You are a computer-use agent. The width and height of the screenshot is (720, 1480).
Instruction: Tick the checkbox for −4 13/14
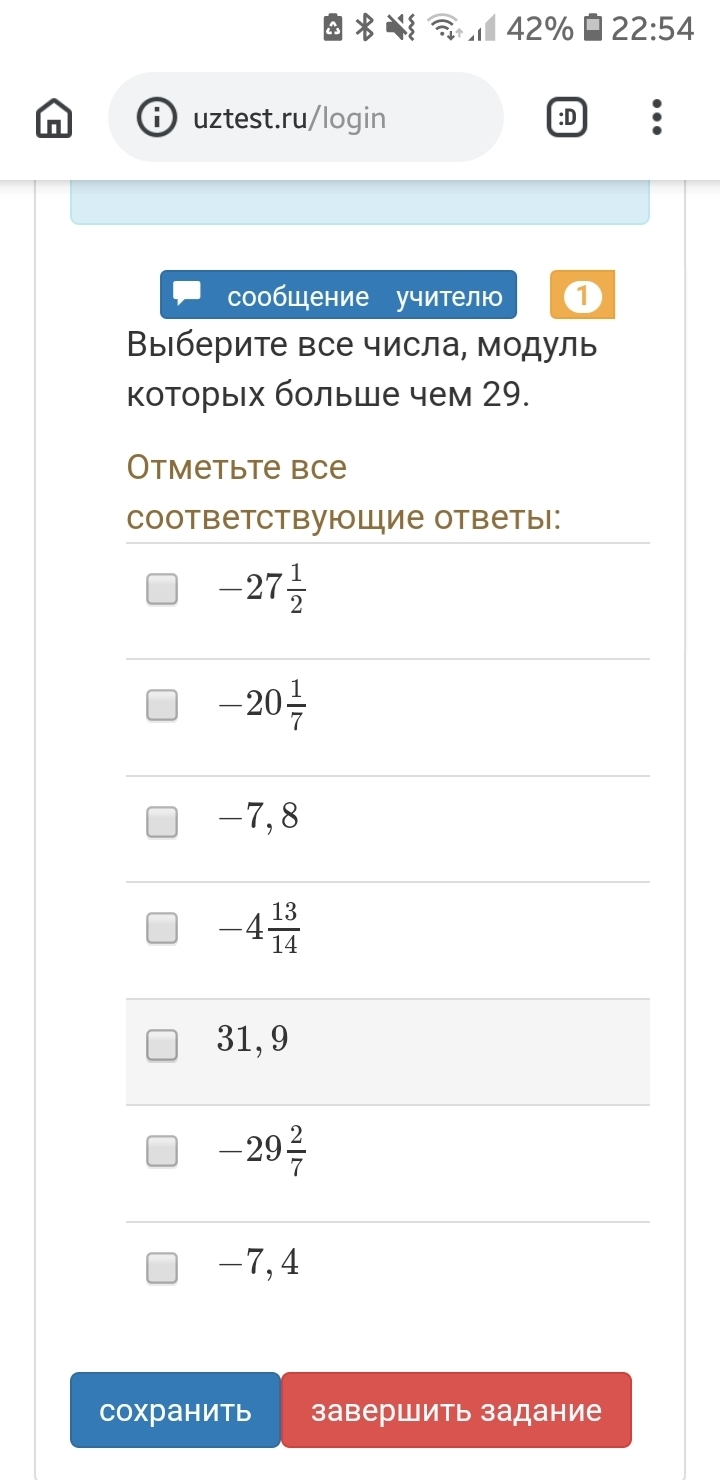162,929
